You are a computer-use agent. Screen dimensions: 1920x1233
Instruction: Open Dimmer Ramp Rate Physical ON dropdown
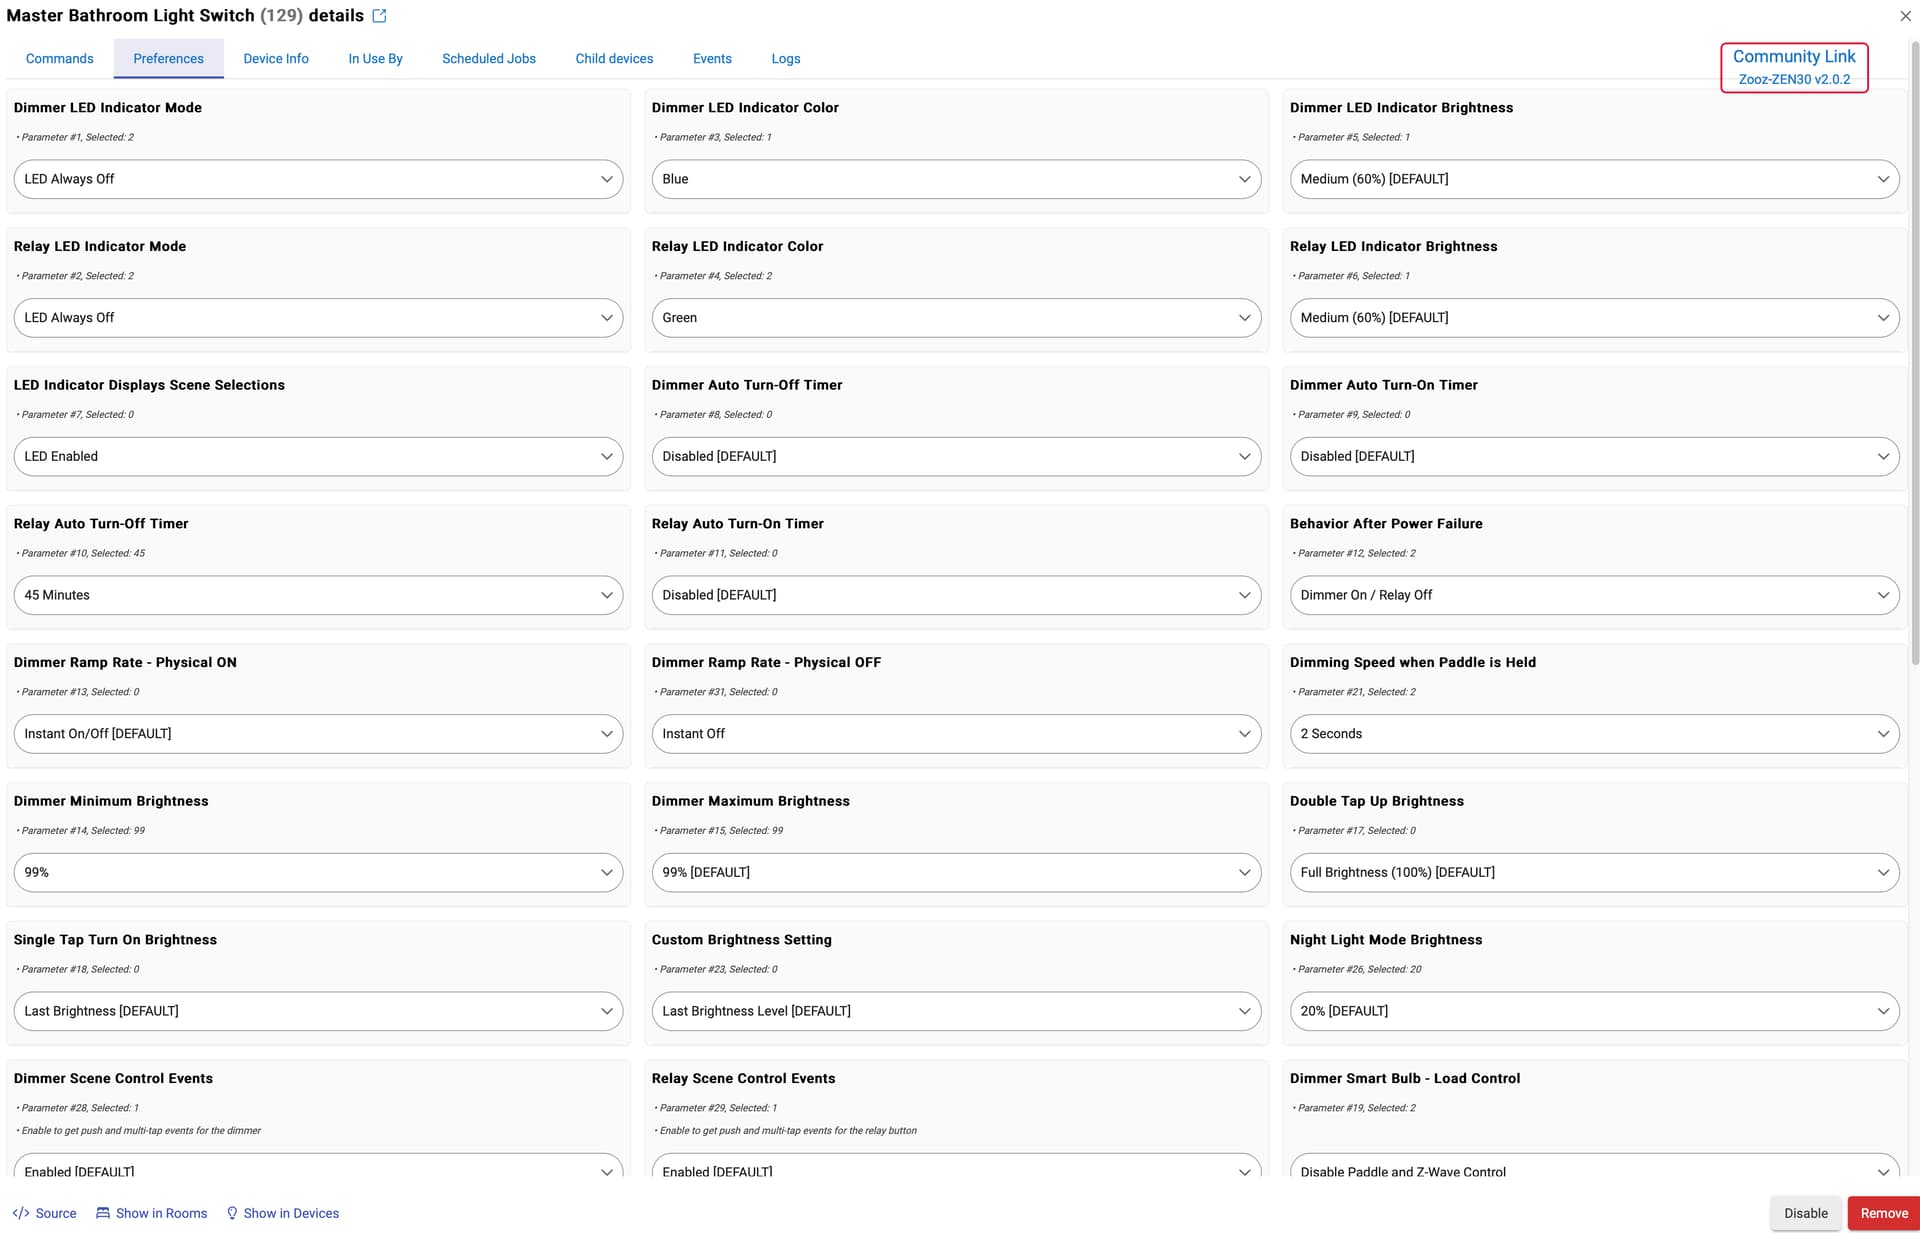coord(318,734)
